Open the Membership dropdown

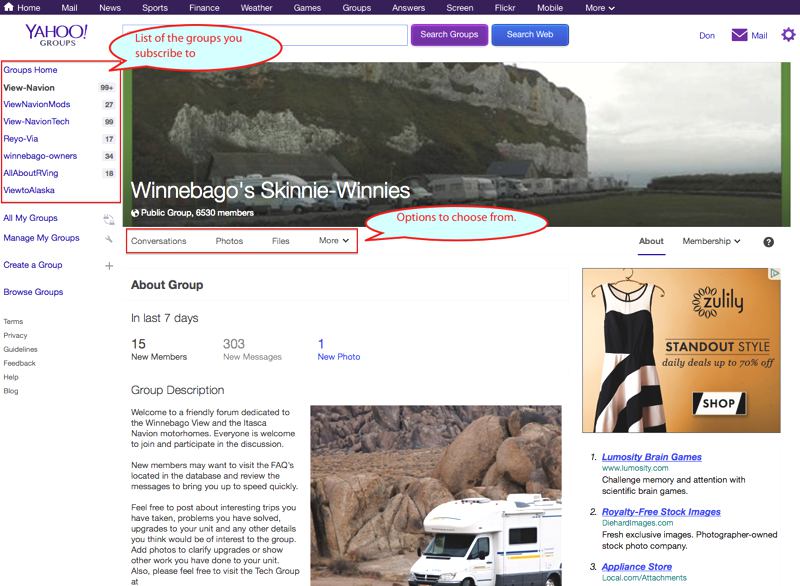[x=711, y=241]
